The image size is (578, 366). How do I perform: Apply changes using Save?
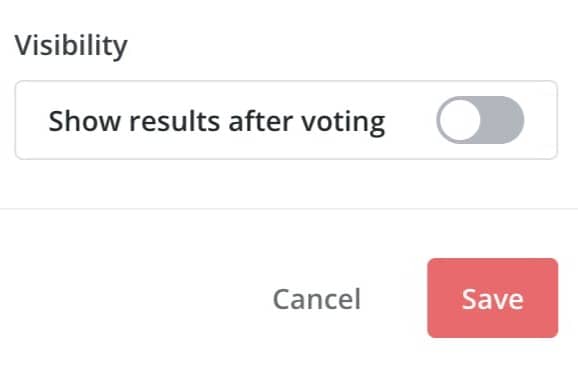click(x=492, y=298)
